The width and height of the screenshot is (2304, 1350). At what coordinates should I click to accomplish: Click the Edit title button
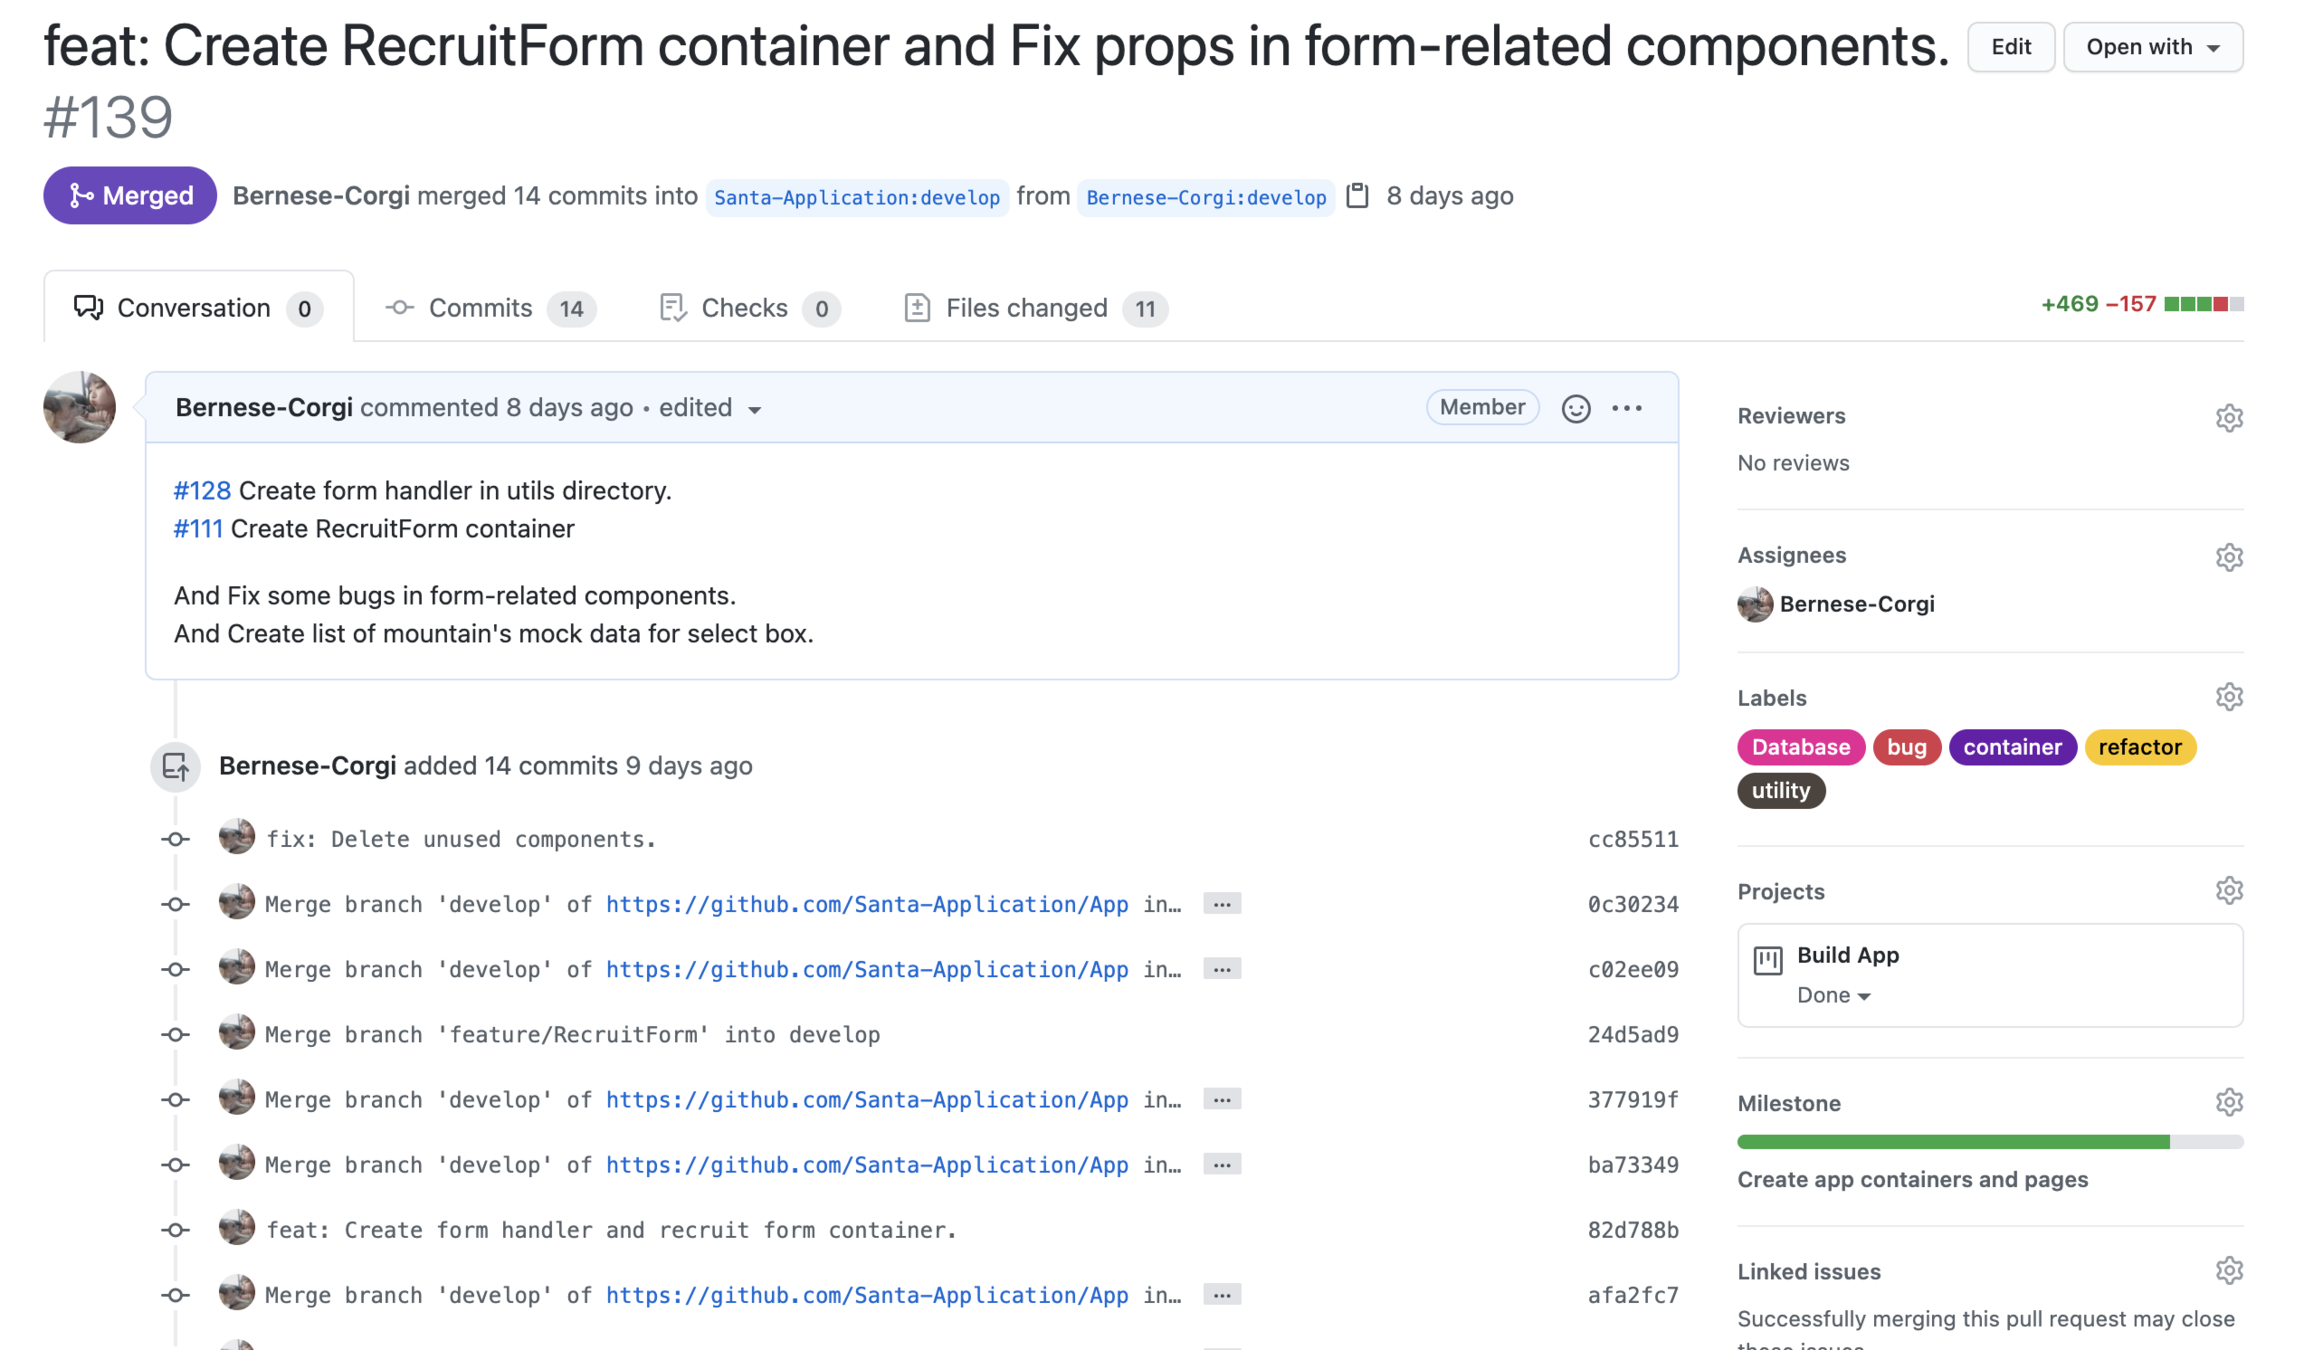2010,47
